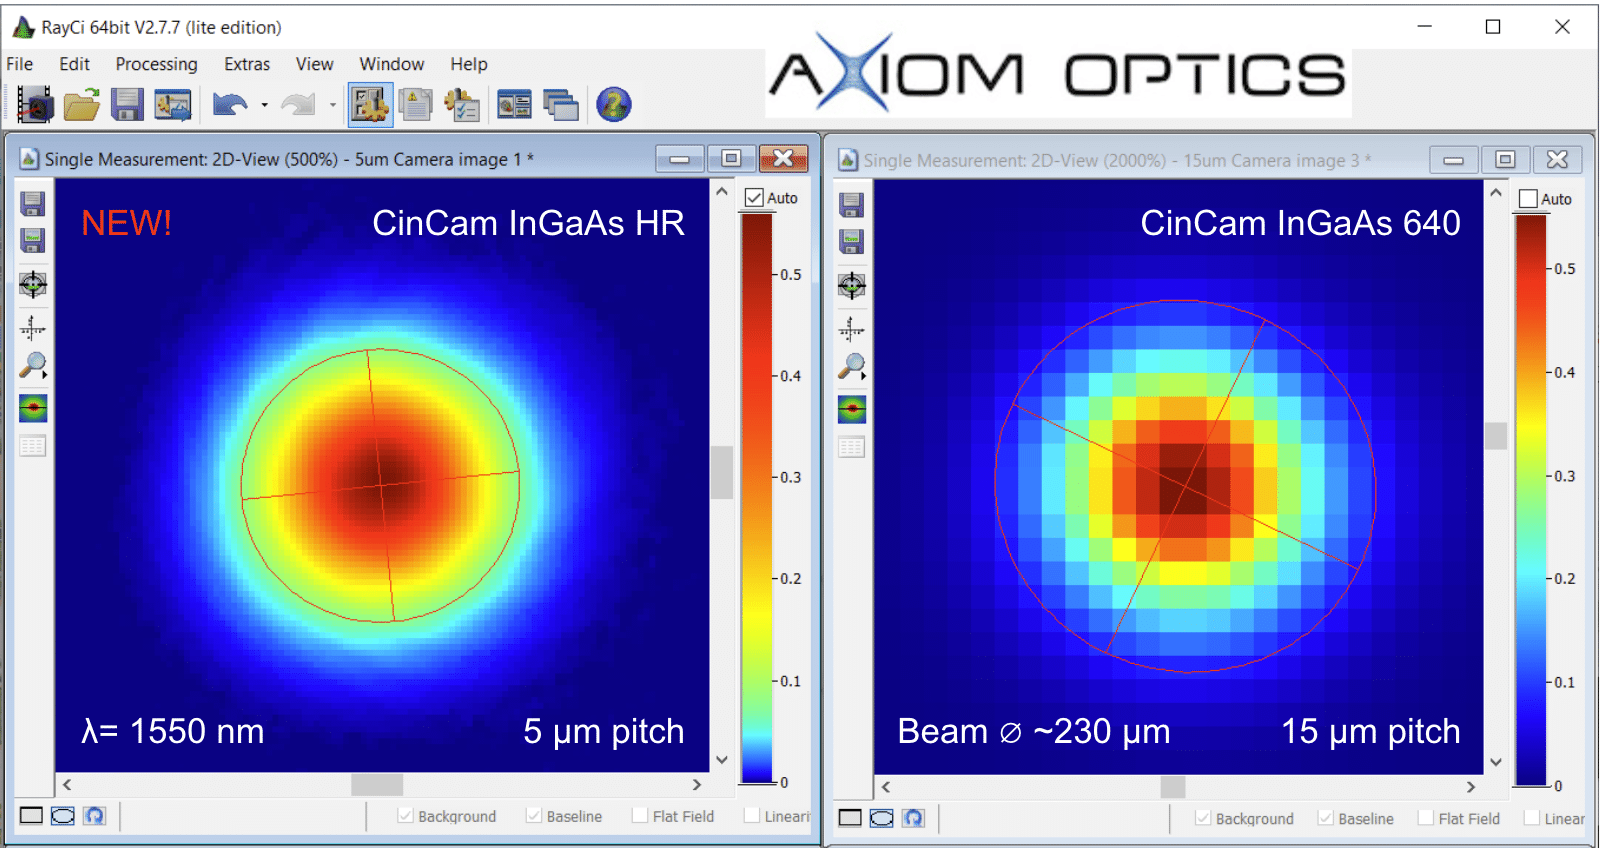Select magnifier zoom tool in 15um window
This screenshot has height=848, width=1600.
(851, 367)
